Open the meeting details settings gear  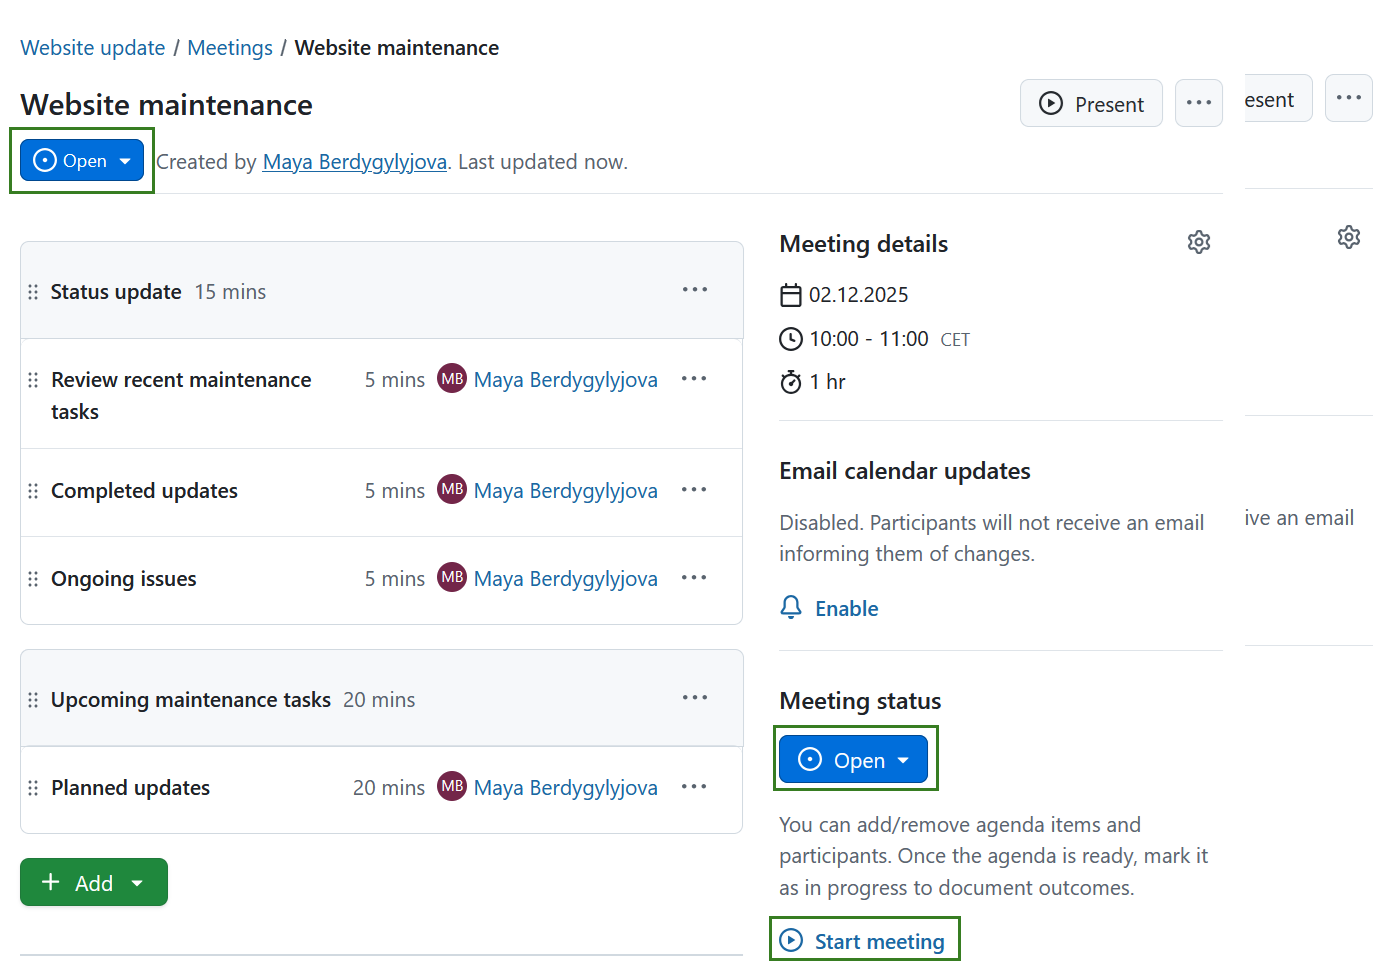(1198, 242)
